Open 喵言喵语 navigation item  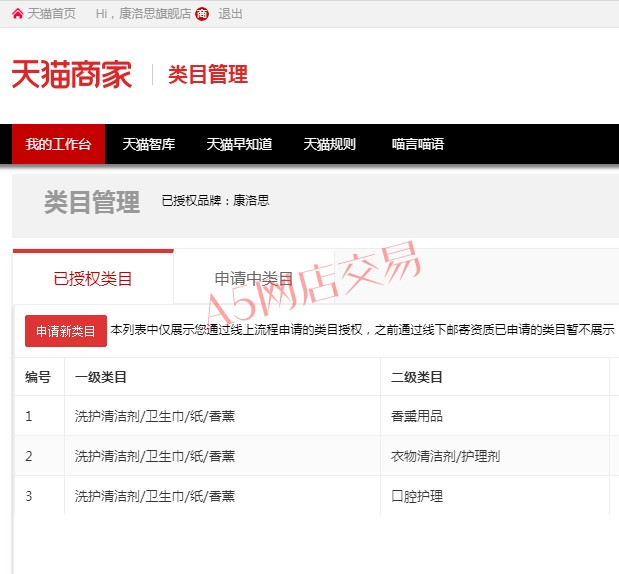418,144
